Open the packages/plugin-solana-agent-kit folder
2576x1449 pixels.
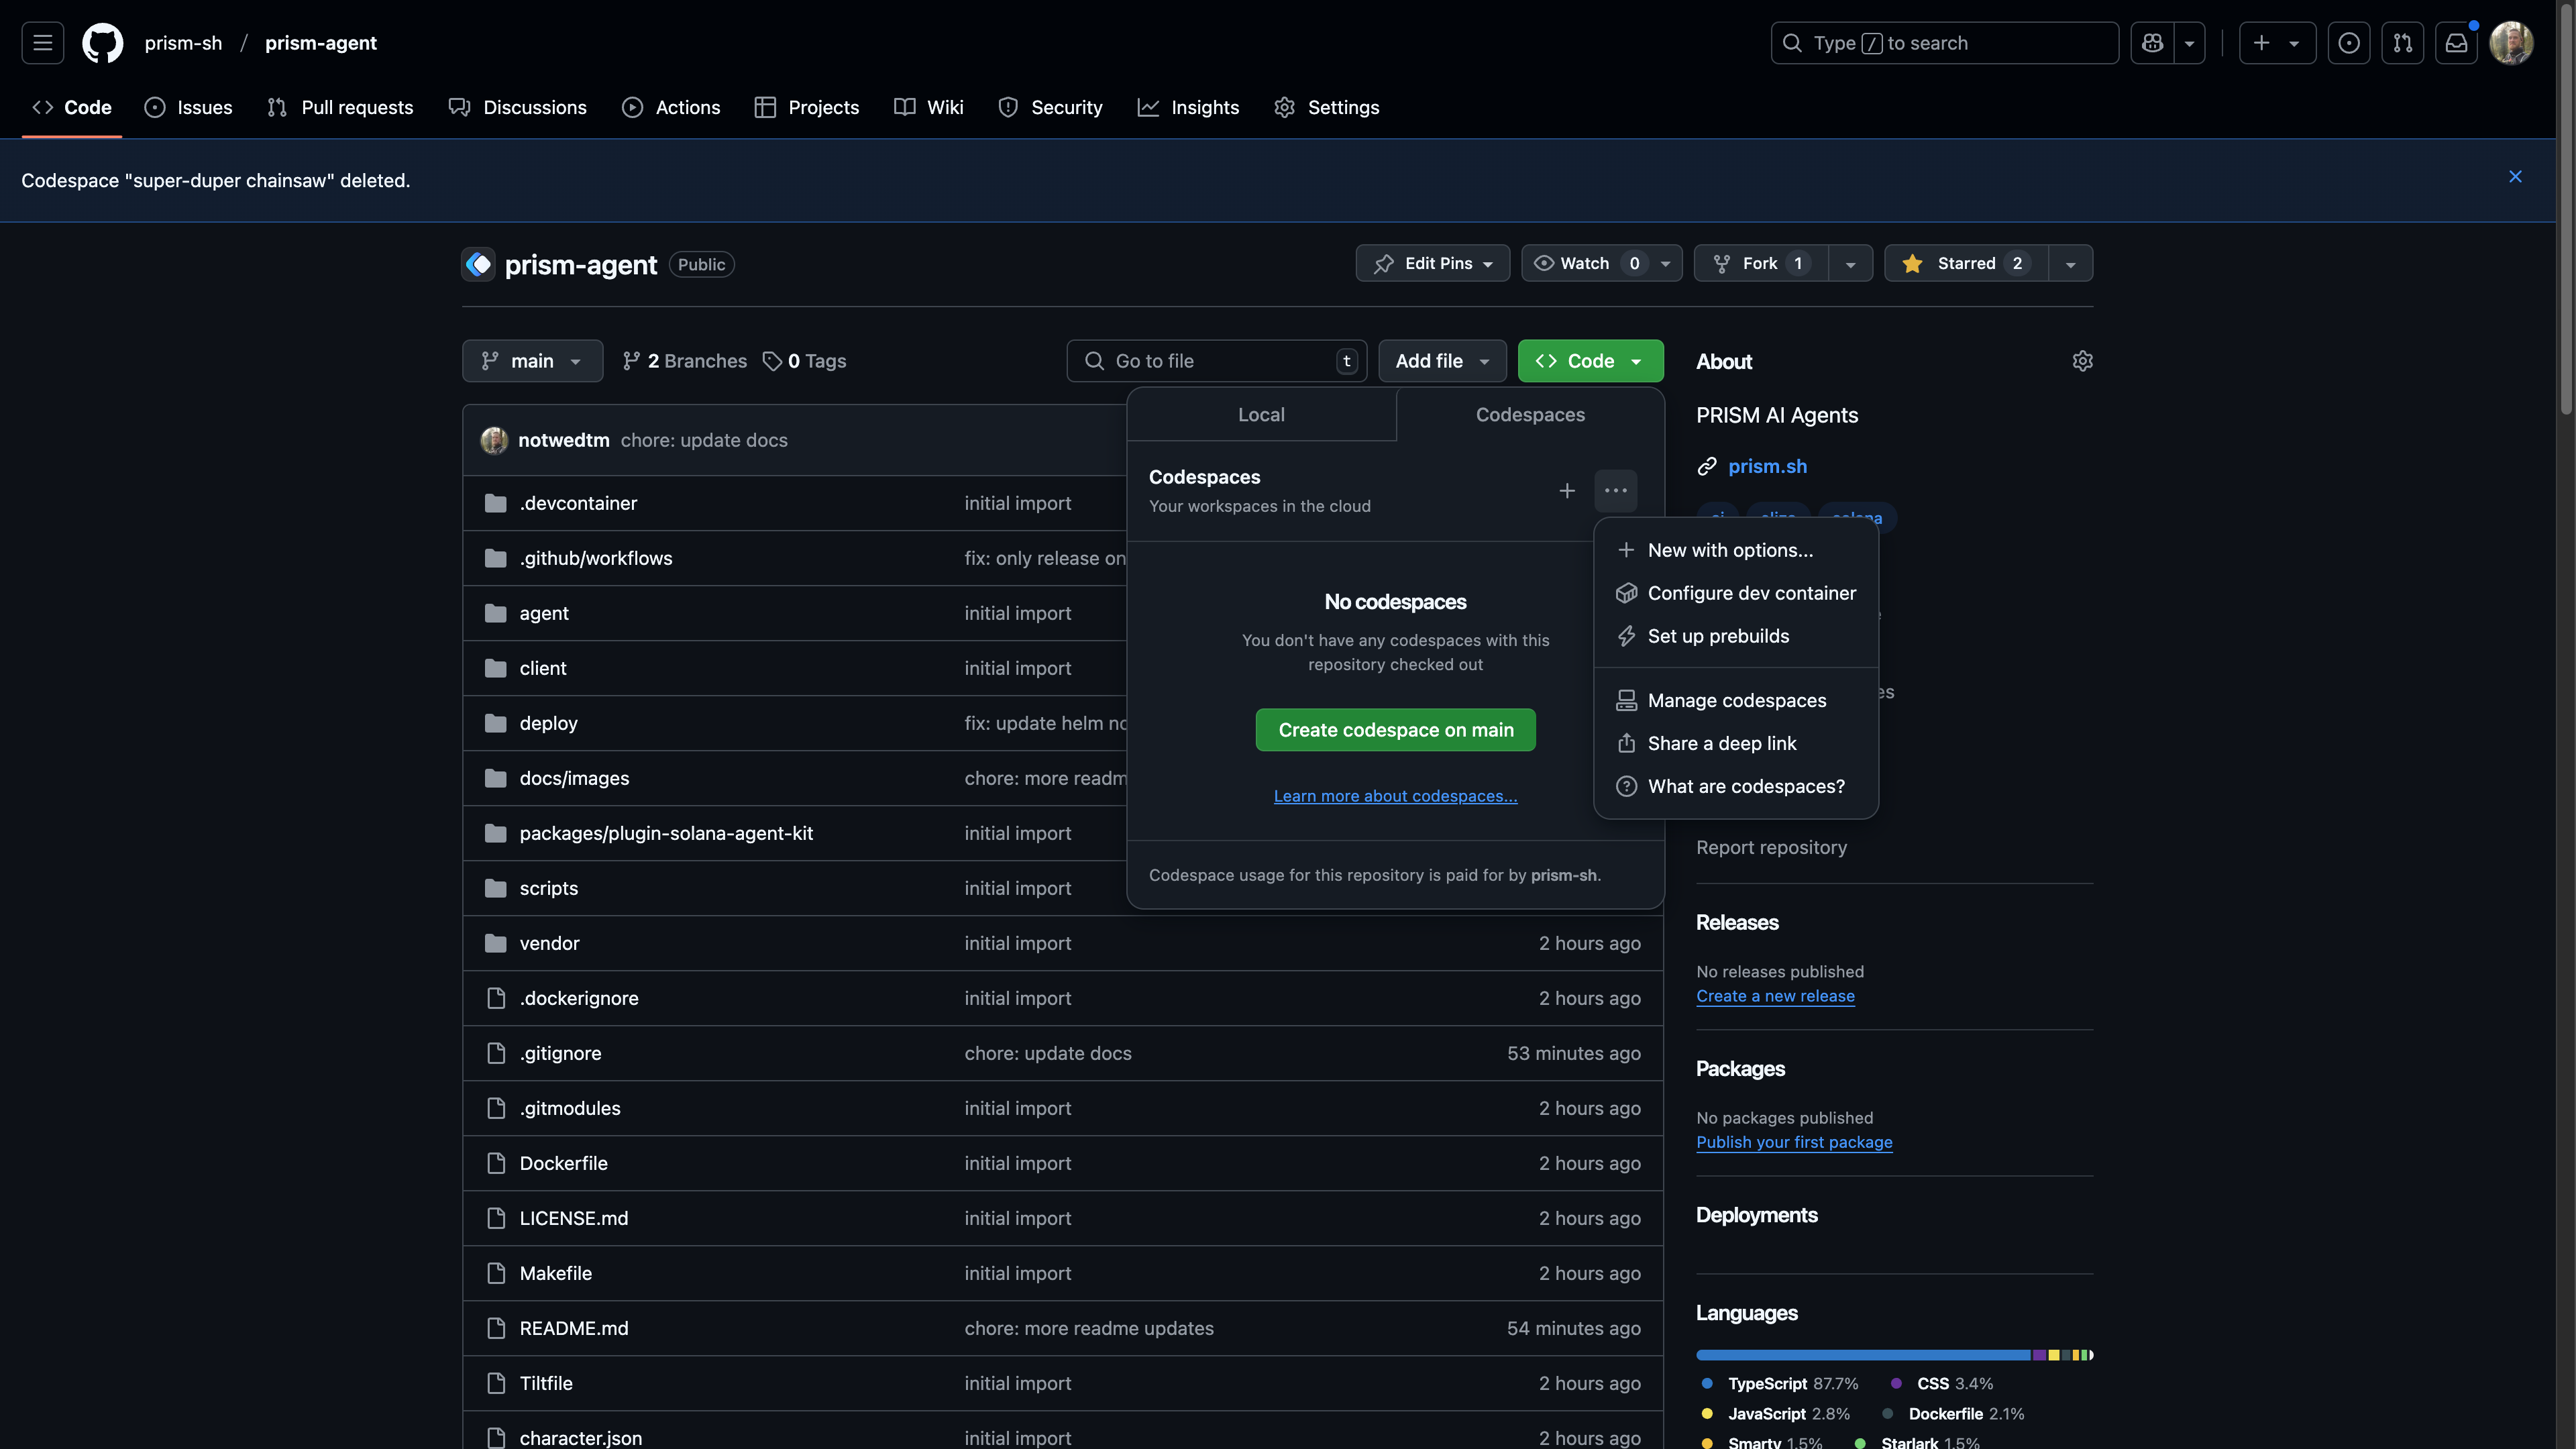(x=666, y=833)
